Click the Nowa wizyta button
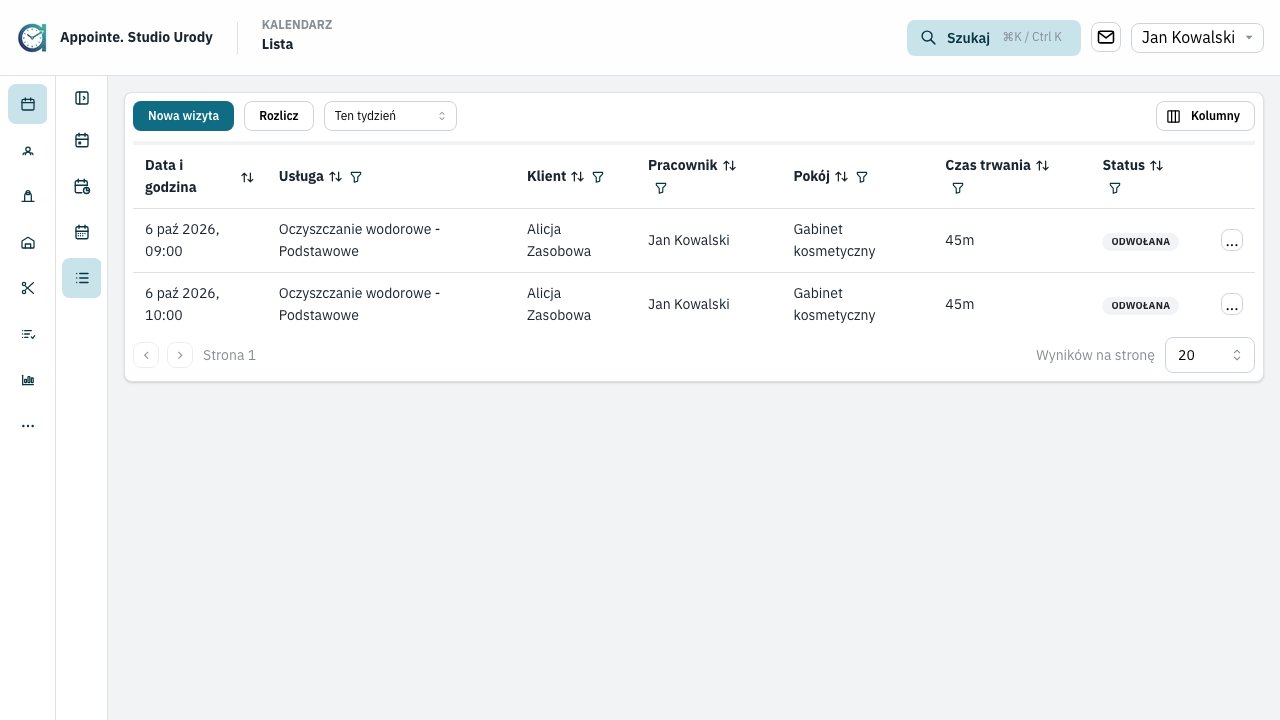This screenshot has width=1280, height=720. point(183,116)
